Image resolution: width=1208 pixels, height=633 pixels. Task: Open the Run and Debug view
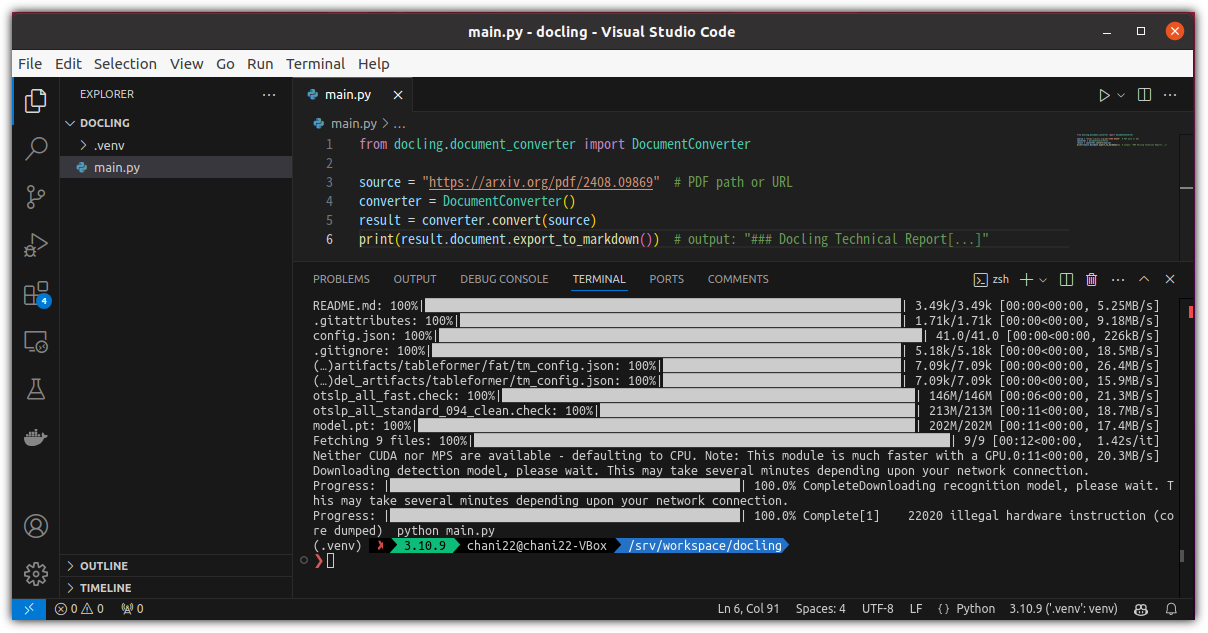(36, 245)
